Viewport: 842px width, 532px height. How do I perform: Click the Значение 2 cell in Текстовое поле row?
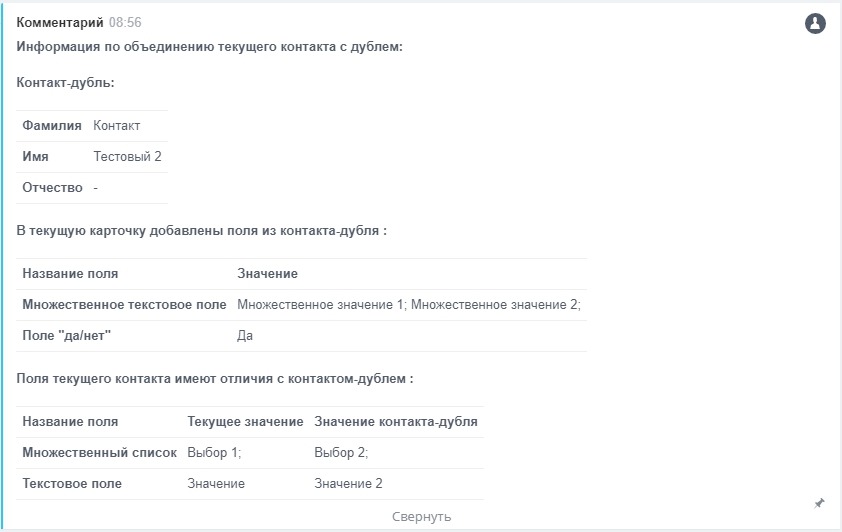[x=348, y=484]
